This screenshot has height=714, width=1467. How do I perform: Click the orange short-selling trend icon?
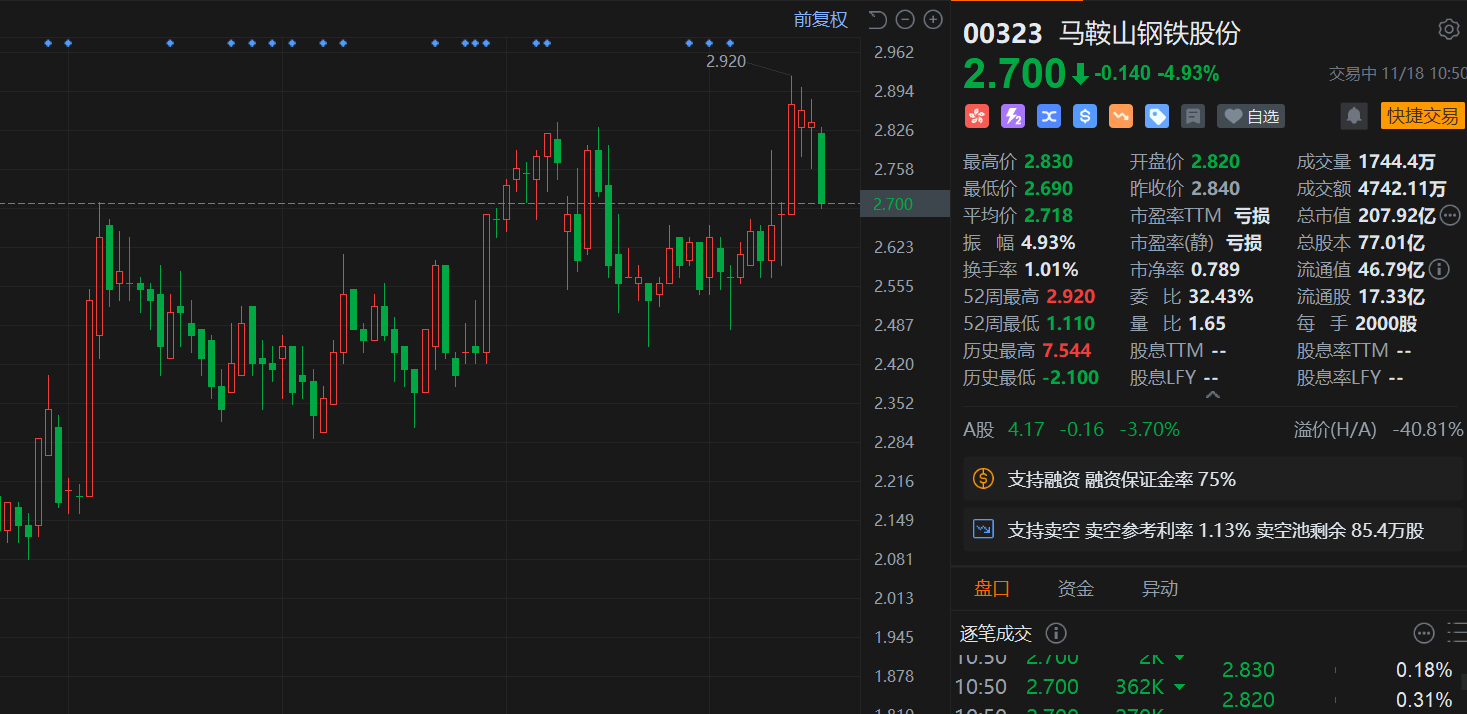[x=1120, y=116]
